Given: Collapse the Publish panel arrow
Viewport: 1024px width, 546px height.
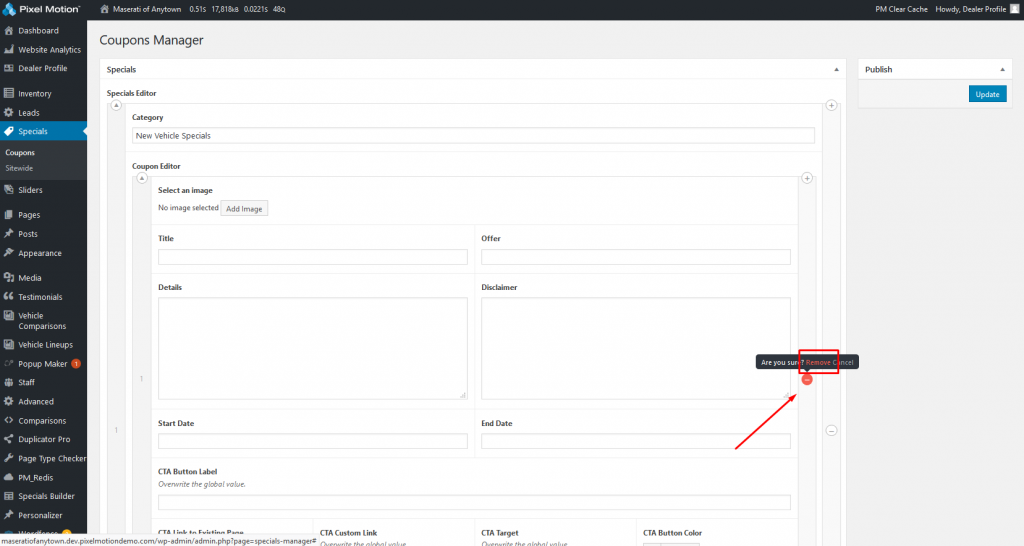Looking at the screenshot, I should (x=1002, y=69).
